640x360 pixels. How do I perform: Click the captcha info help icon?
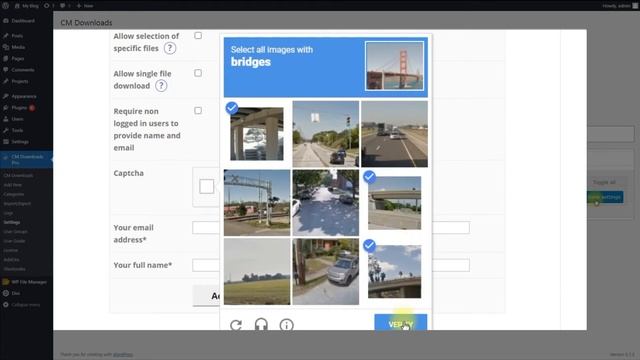point(287,325)
